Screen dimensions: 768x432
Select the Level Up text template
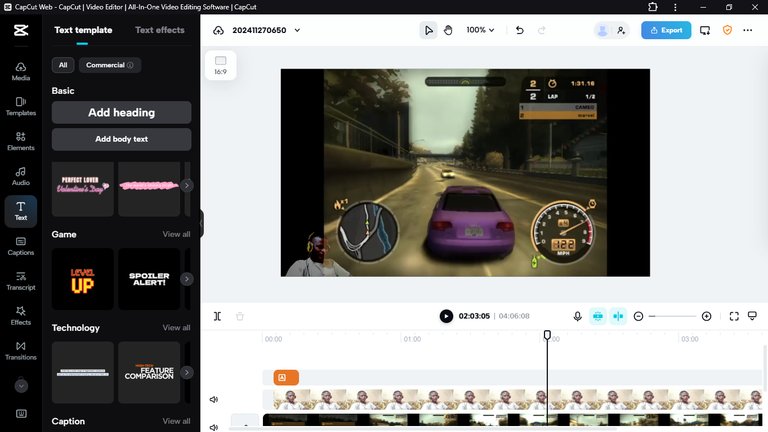click(x=83, y=279)
